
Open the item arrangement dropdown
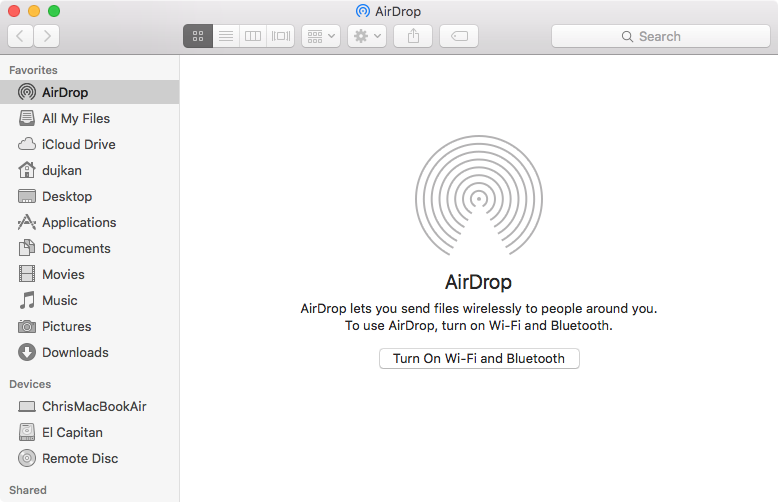pyautogui.click(x=321, y=36)
